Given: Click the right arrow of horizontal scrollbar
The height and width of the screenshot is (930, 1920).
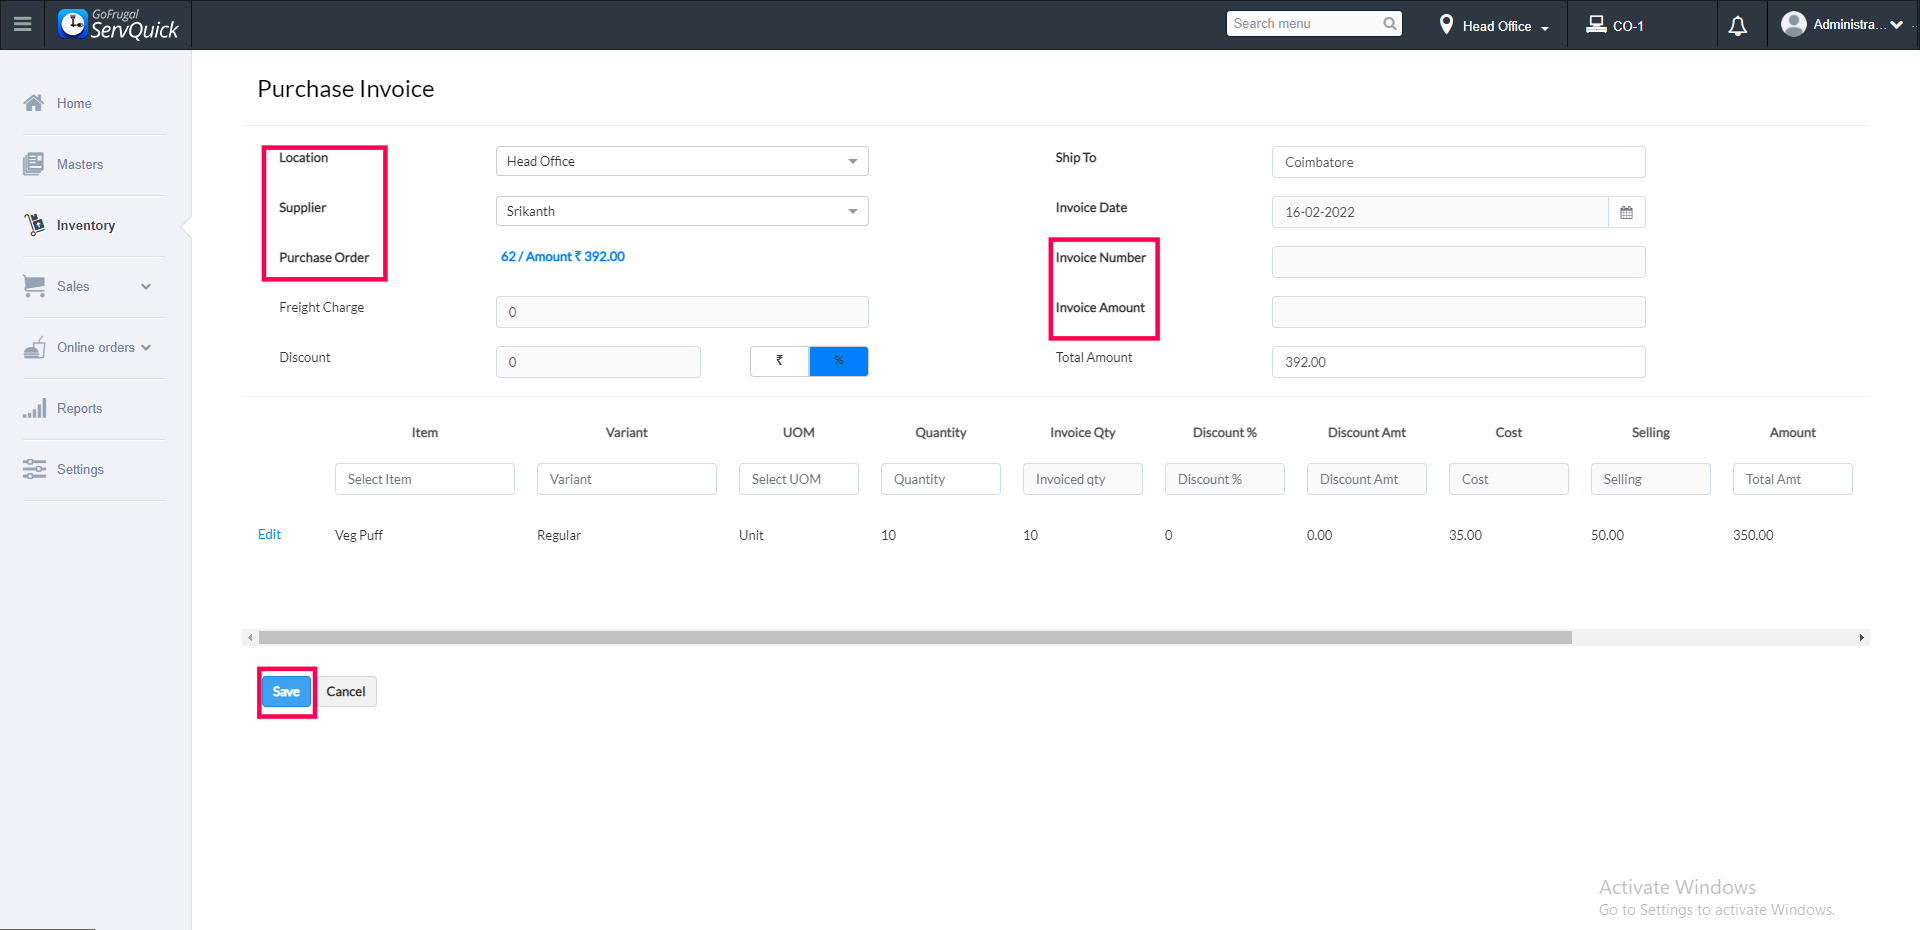Looking at the screenshot, I should point(1861,638).
